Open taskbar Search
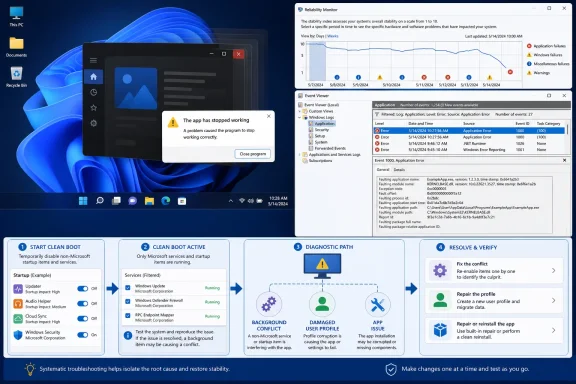The width and height of the screenshot is (576, 384). click(100, 201)
